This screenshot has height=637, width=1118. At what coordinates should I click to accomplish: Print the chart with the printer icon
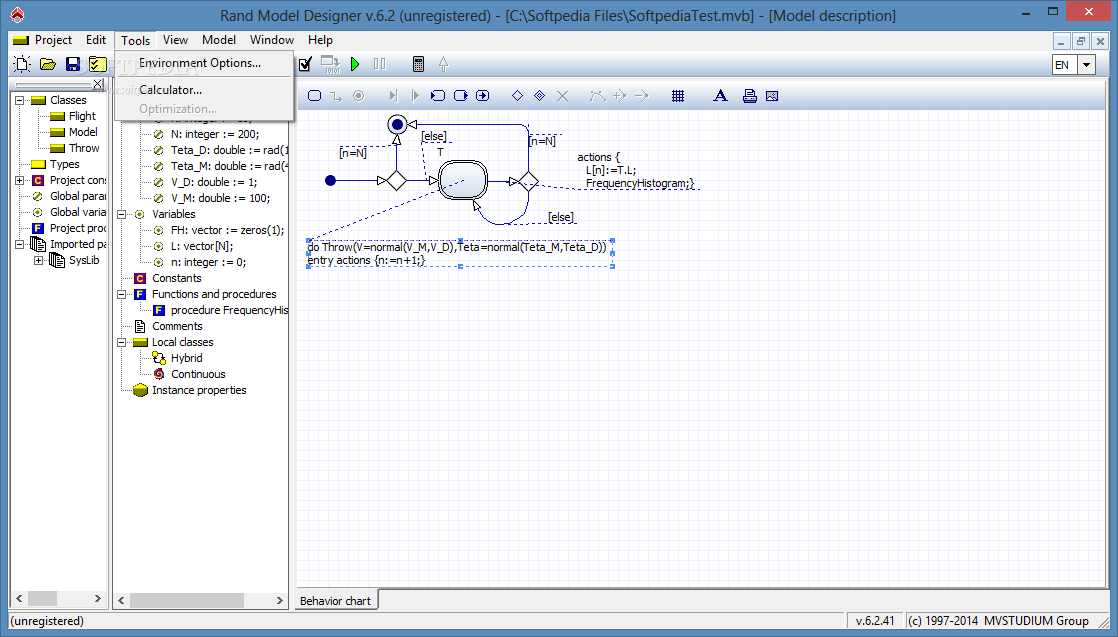[x=749, y=96]
